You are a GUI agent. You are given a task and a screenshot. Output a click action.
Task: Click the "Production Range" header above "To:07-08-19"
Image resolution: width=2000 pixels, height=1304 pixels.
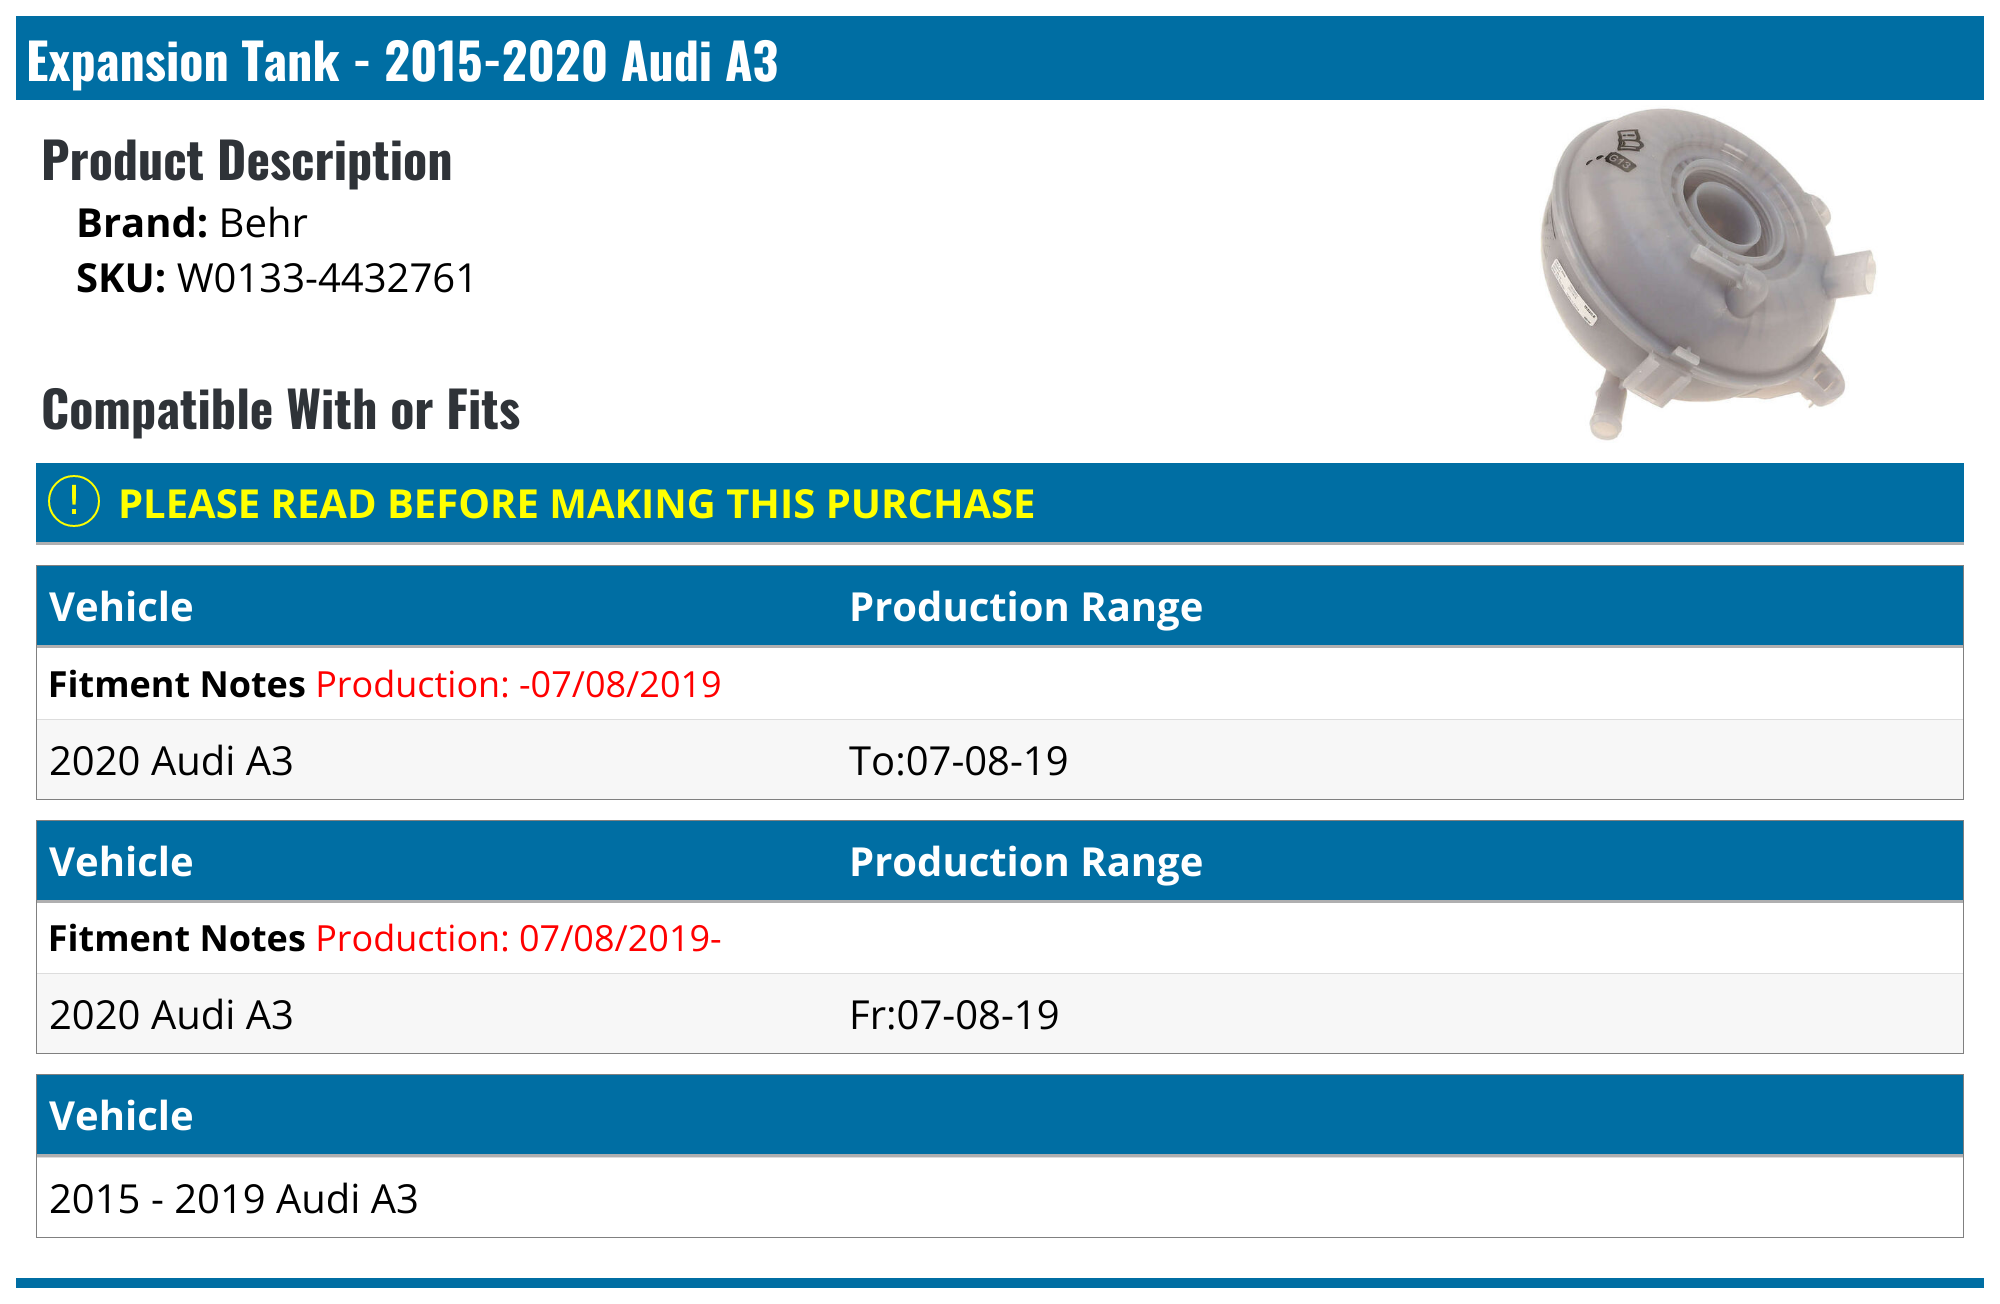pos(1025,607)
